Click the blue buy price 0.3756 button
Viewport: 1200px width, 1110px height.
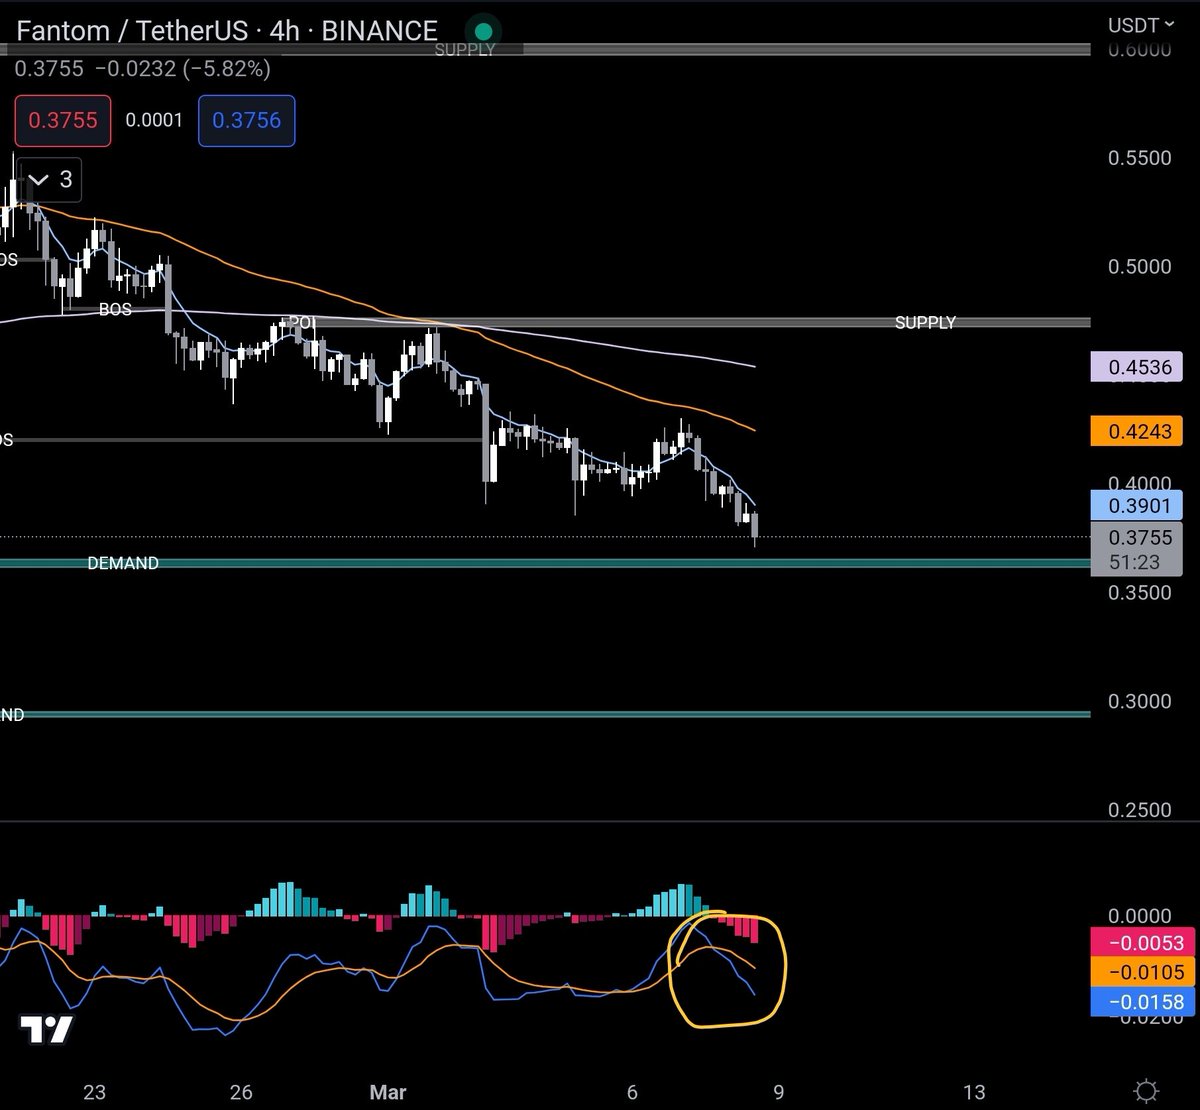246,120
